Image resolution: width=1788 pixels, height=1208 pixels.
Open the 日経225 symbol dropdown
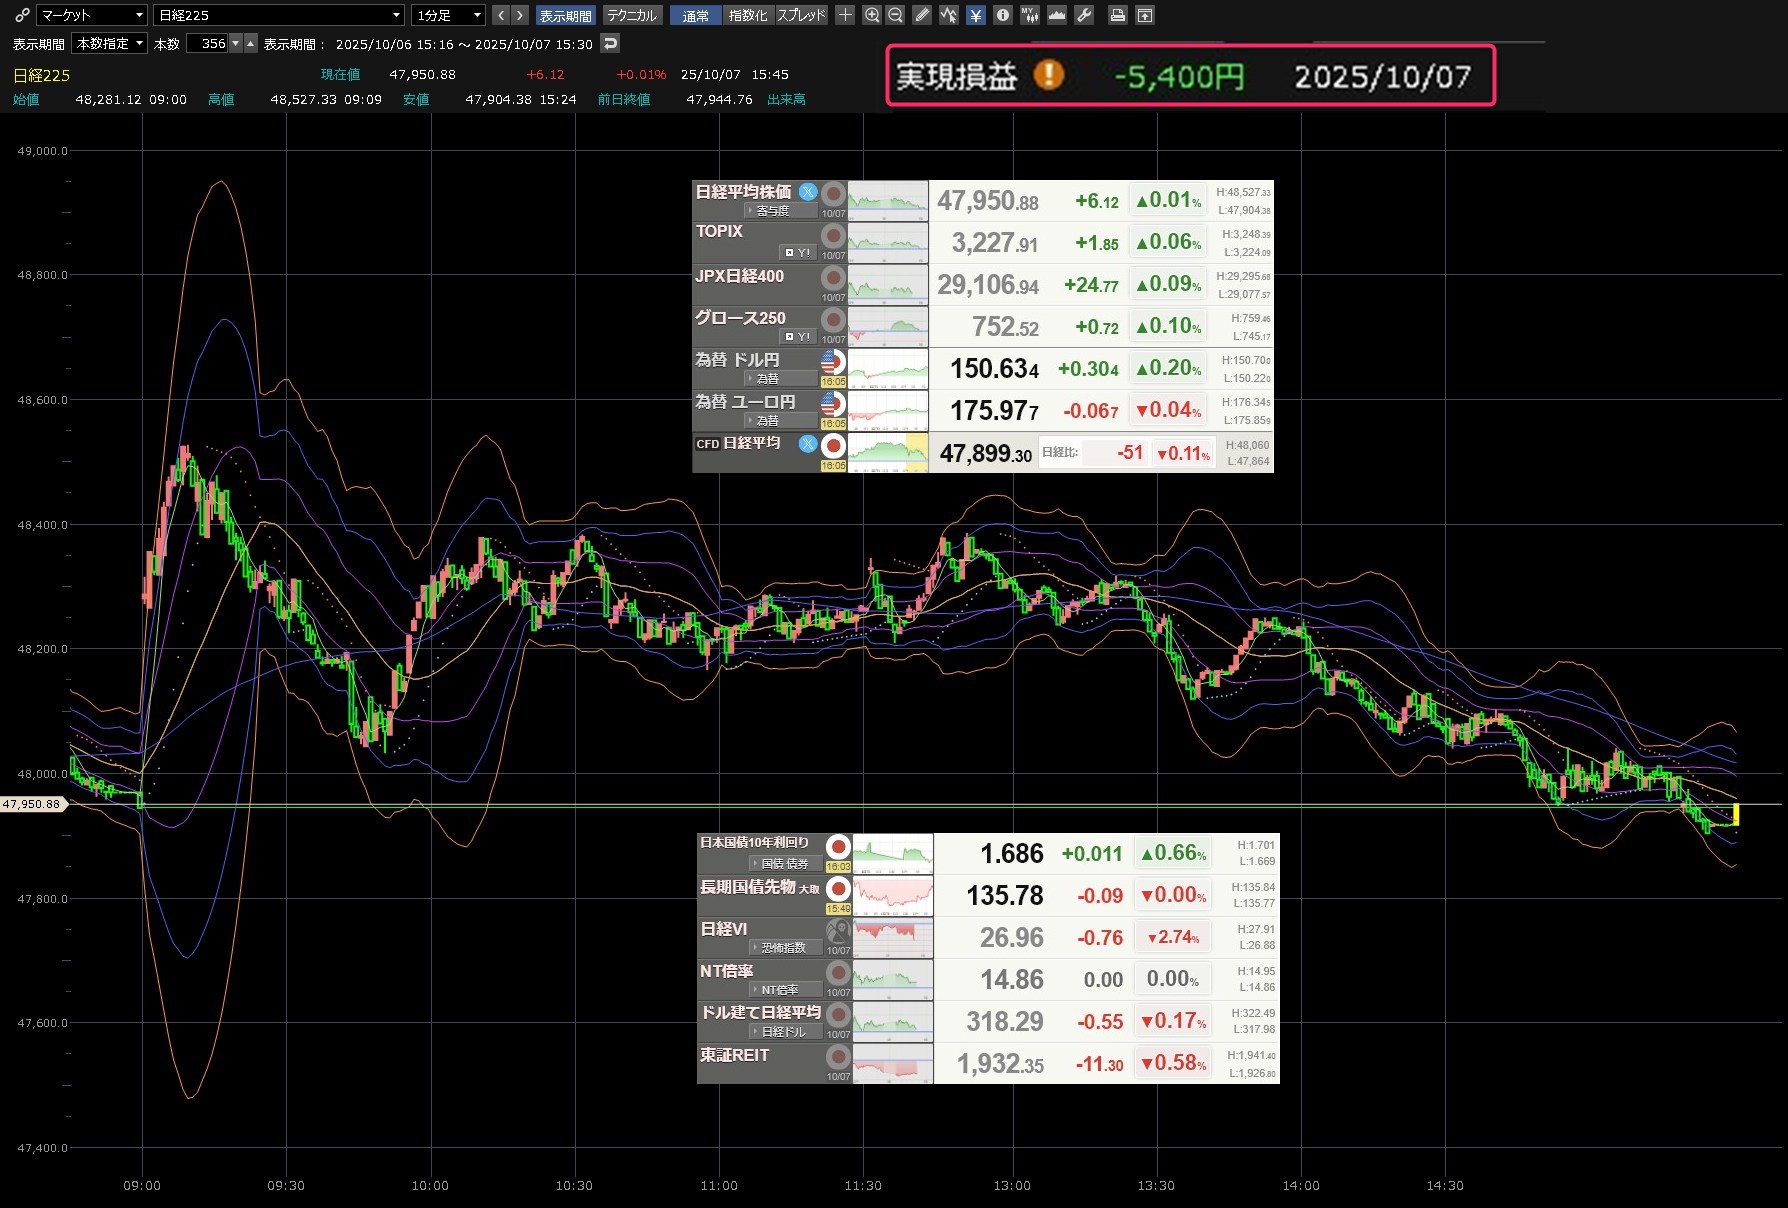click(x=279, y=15)
